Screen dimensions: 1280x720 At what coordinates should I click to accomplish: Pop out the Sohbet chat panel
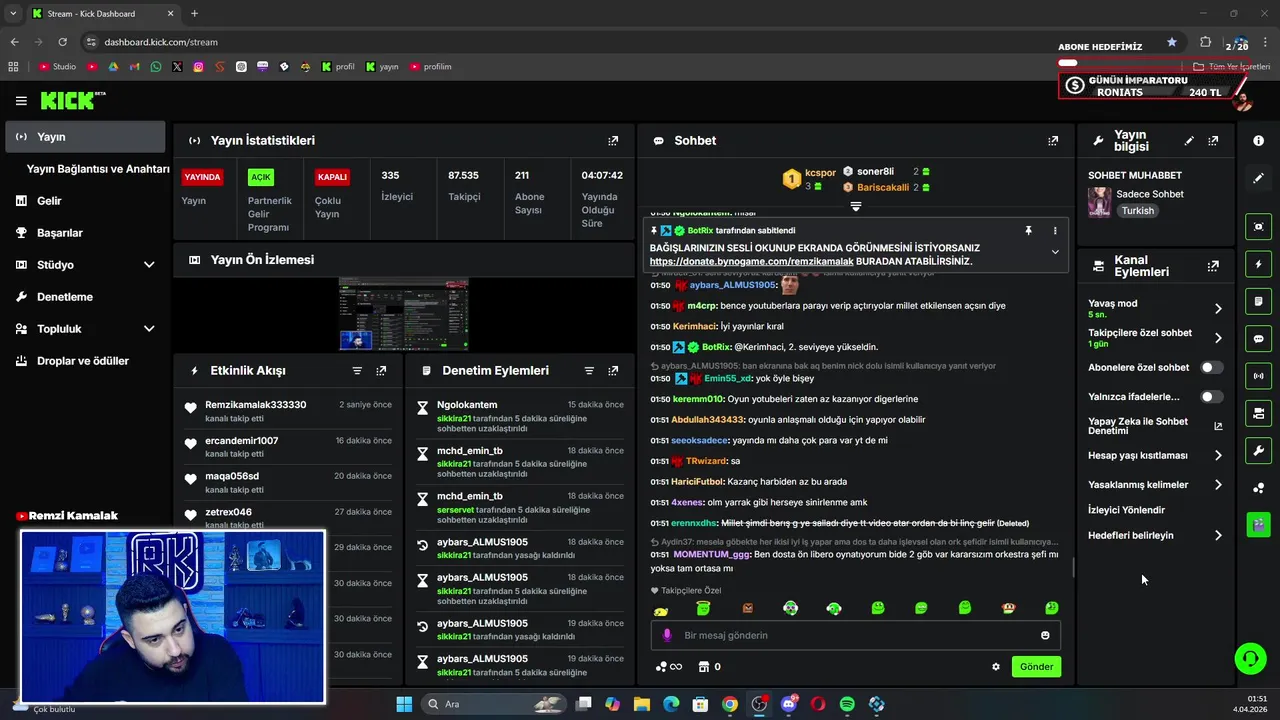pos(1053,141)
